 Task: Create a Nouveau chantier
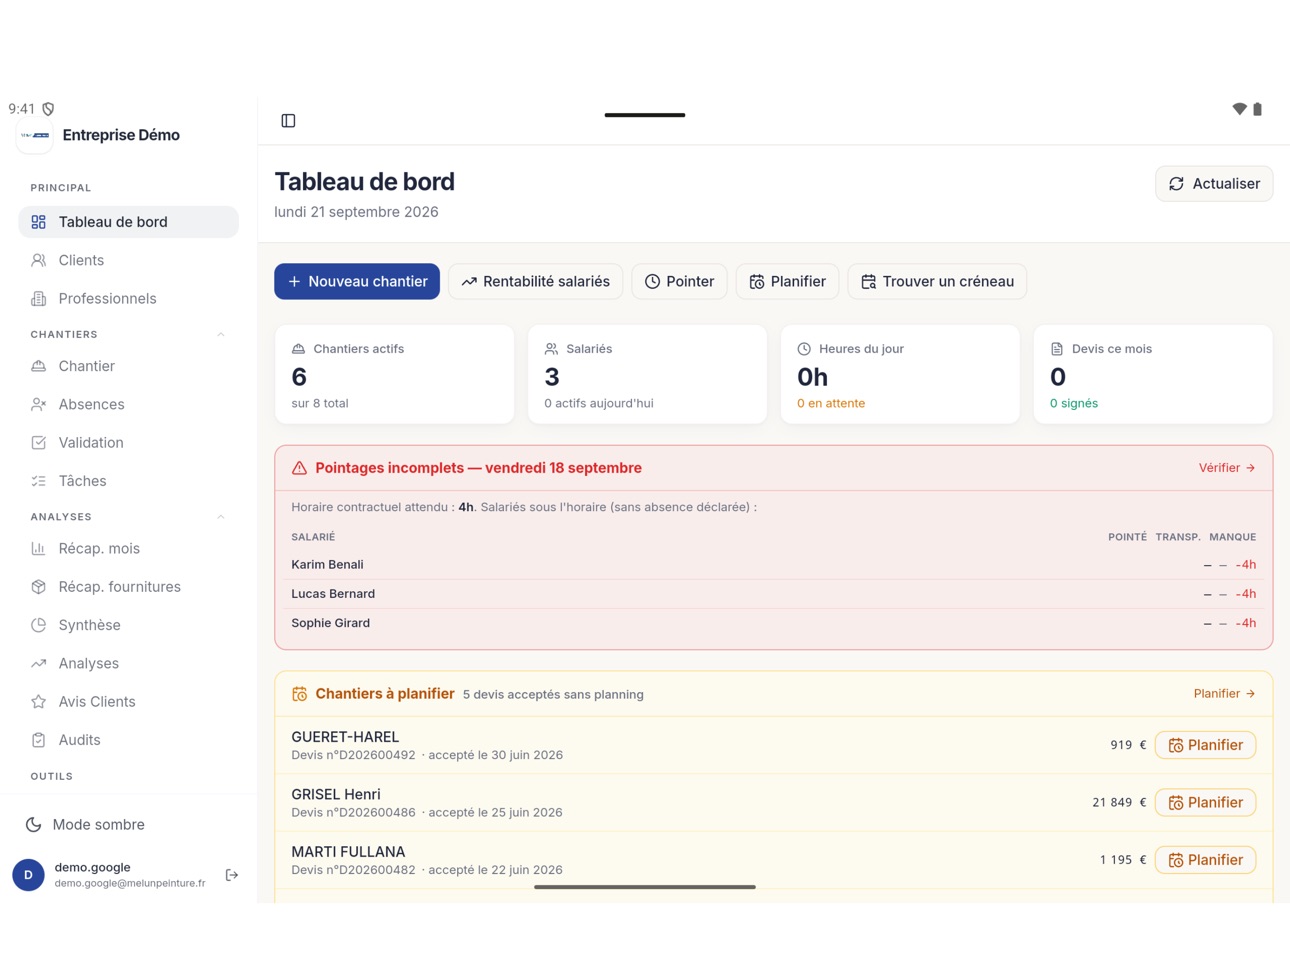(357, 281)
